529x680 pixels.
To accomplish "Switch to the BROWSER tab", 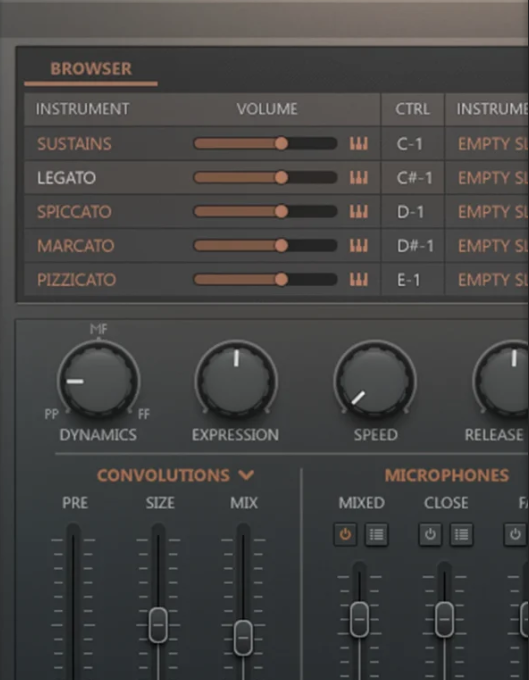I will [x=91, y=69].
